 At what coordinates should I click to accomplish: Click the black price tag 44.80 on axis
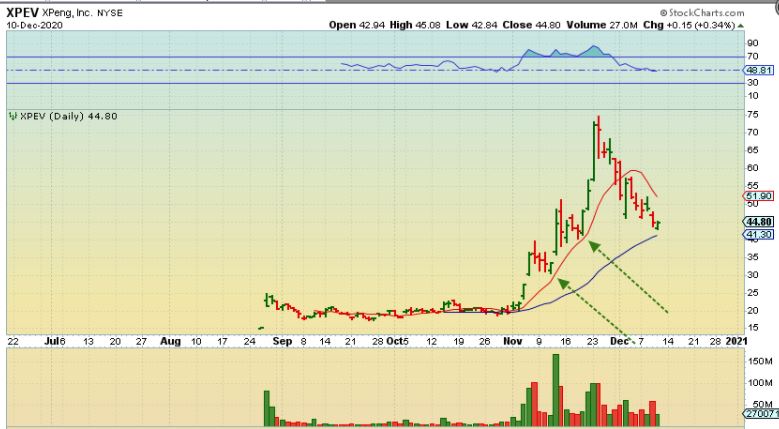[759, 222]
